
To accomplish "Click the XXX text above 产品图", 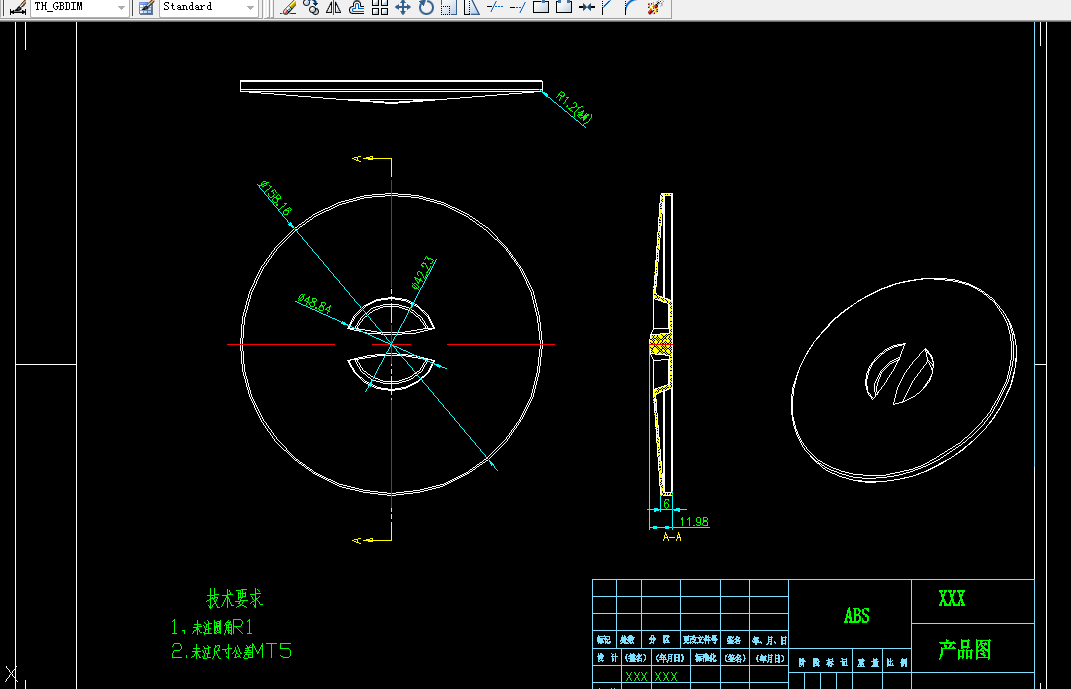I will click(951, 599).
